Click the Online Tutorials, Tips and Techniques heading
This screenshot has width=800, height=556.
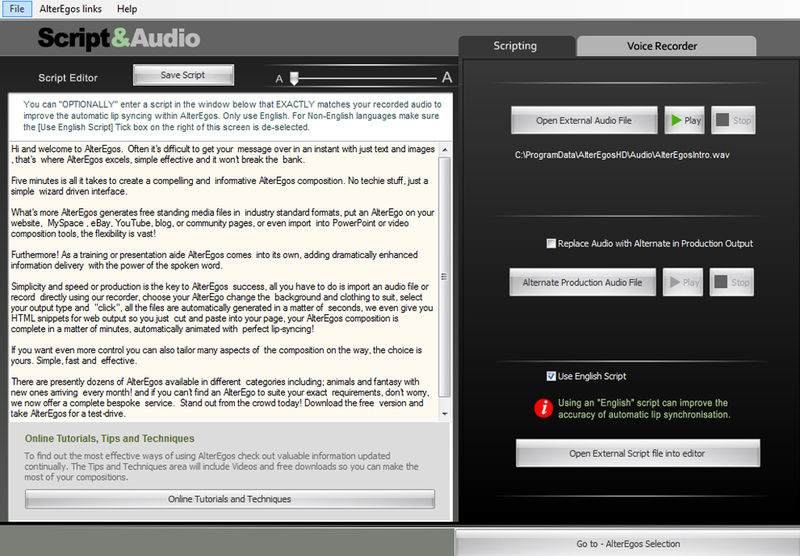(110, 439)
